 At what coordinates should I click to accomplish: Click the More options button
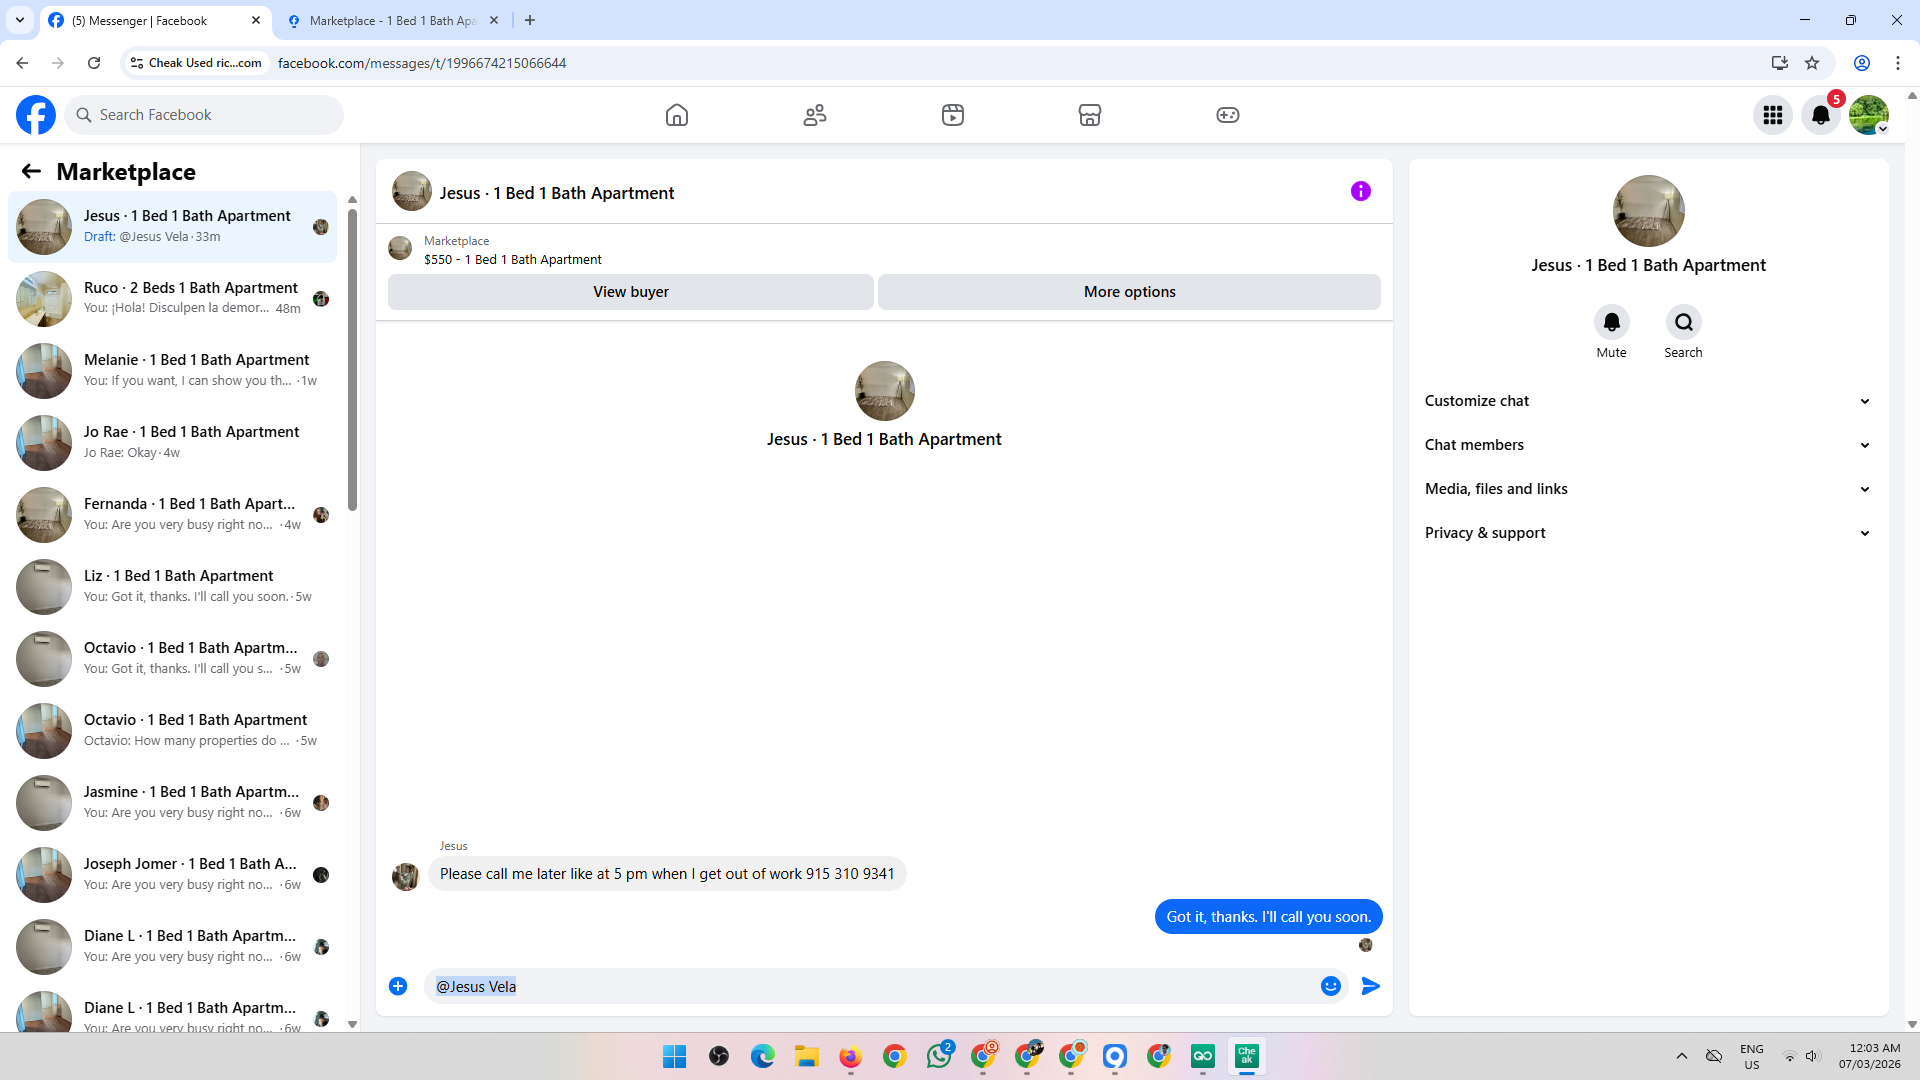(1129, 292)
